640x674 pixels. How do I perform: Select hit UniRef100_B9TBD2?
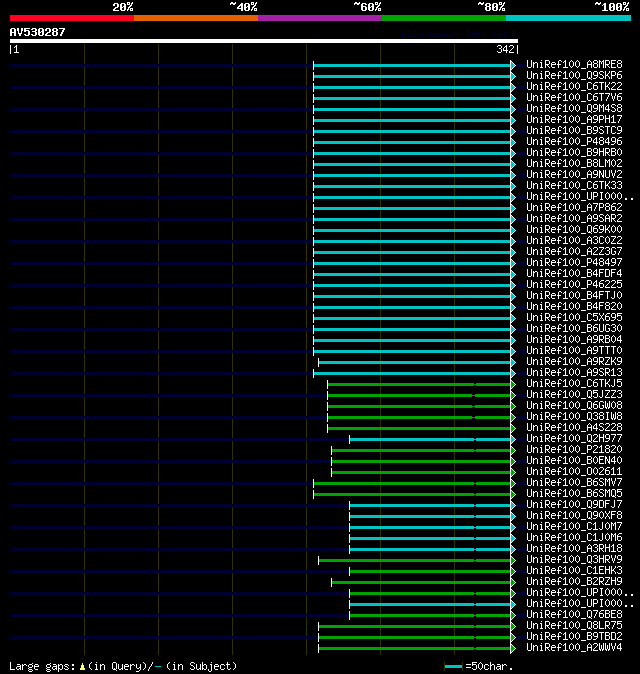(x=574, y=636)
